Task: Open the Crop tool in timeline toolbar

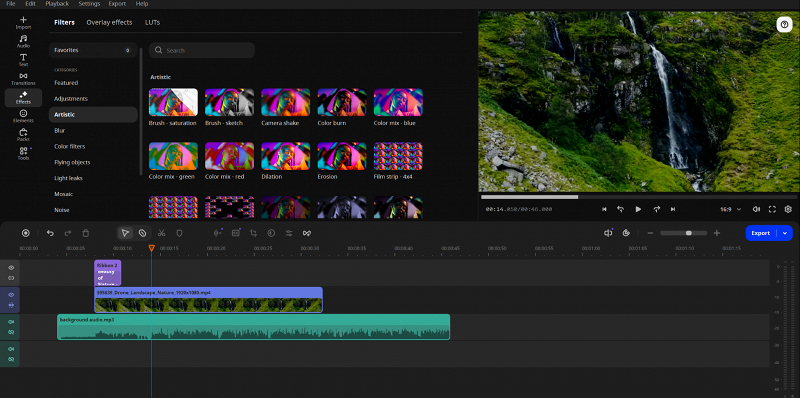Action: pyautogui.click(x=254, y=233)
